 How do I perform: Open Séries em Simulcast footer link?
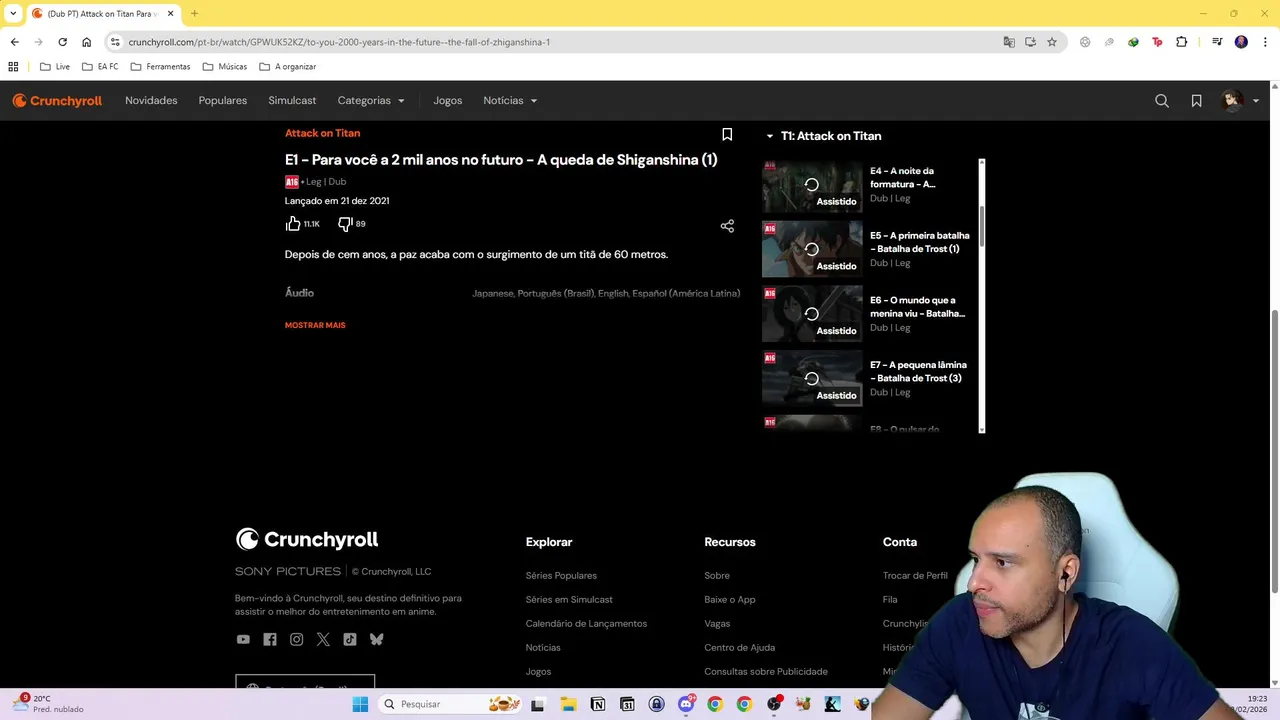[x=569, y=600]
